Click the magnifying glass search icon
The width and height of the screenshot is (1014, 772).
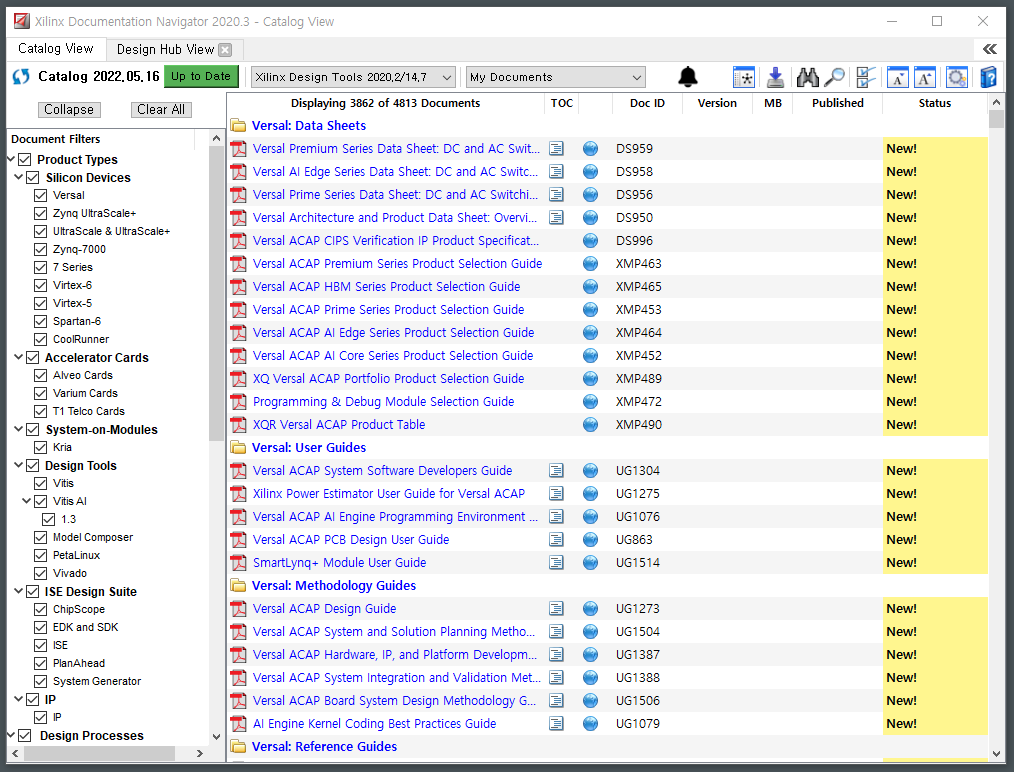click(x=835, y=78)
